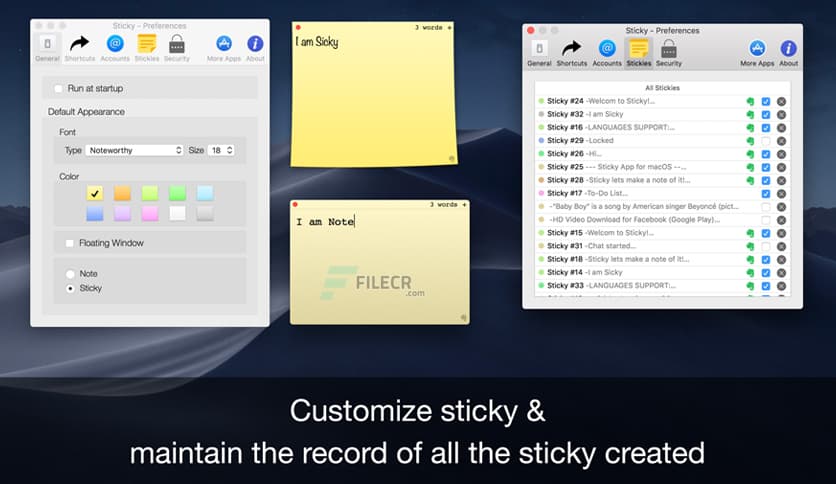836x484 pixels.
Task: Delete Sticky #17 with its X icon
Action: point(781,194)
